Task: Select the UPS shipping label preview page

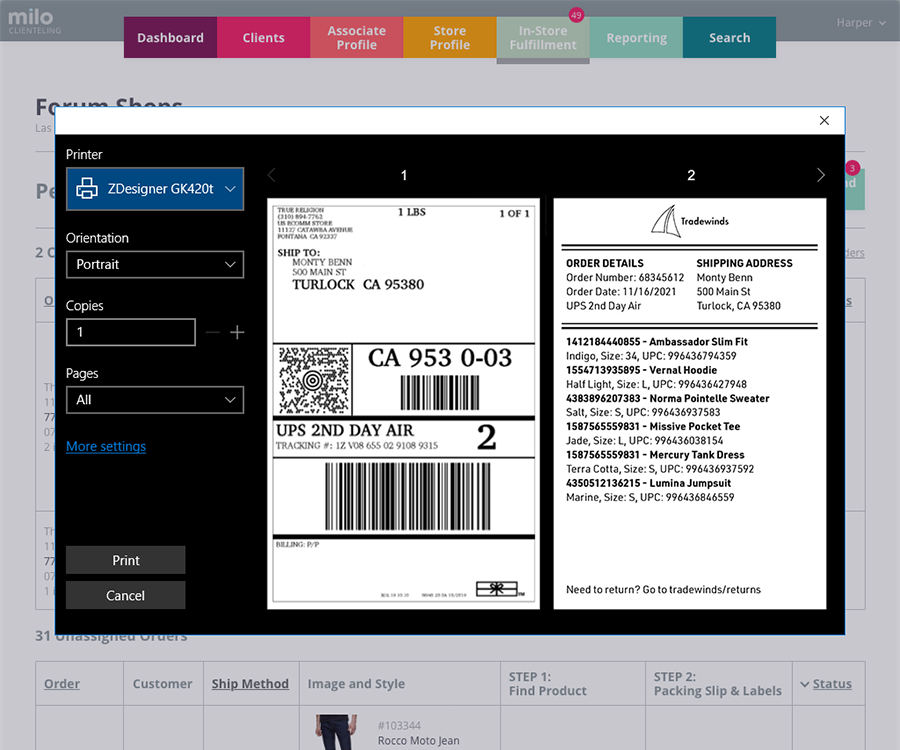Action: [404, 403]
